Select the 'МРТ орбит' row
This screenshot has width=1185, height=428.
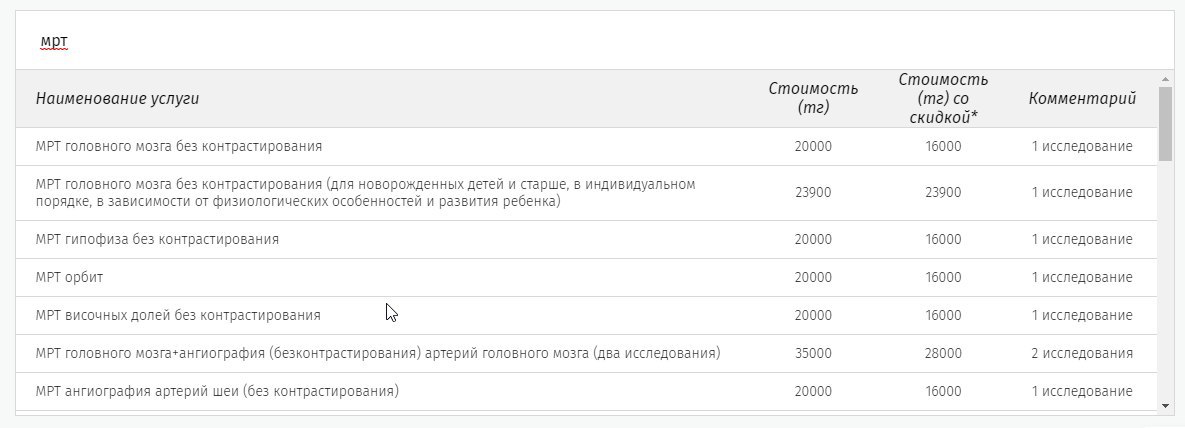(x=586, y=278)
